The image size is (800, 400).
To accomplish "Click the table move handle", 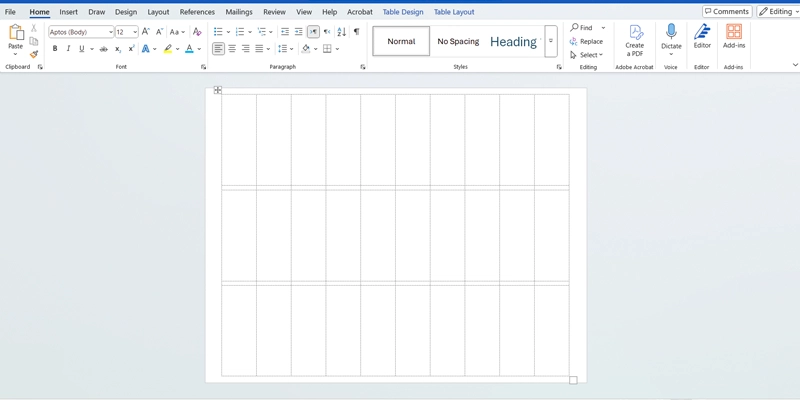I will point(217,90).
